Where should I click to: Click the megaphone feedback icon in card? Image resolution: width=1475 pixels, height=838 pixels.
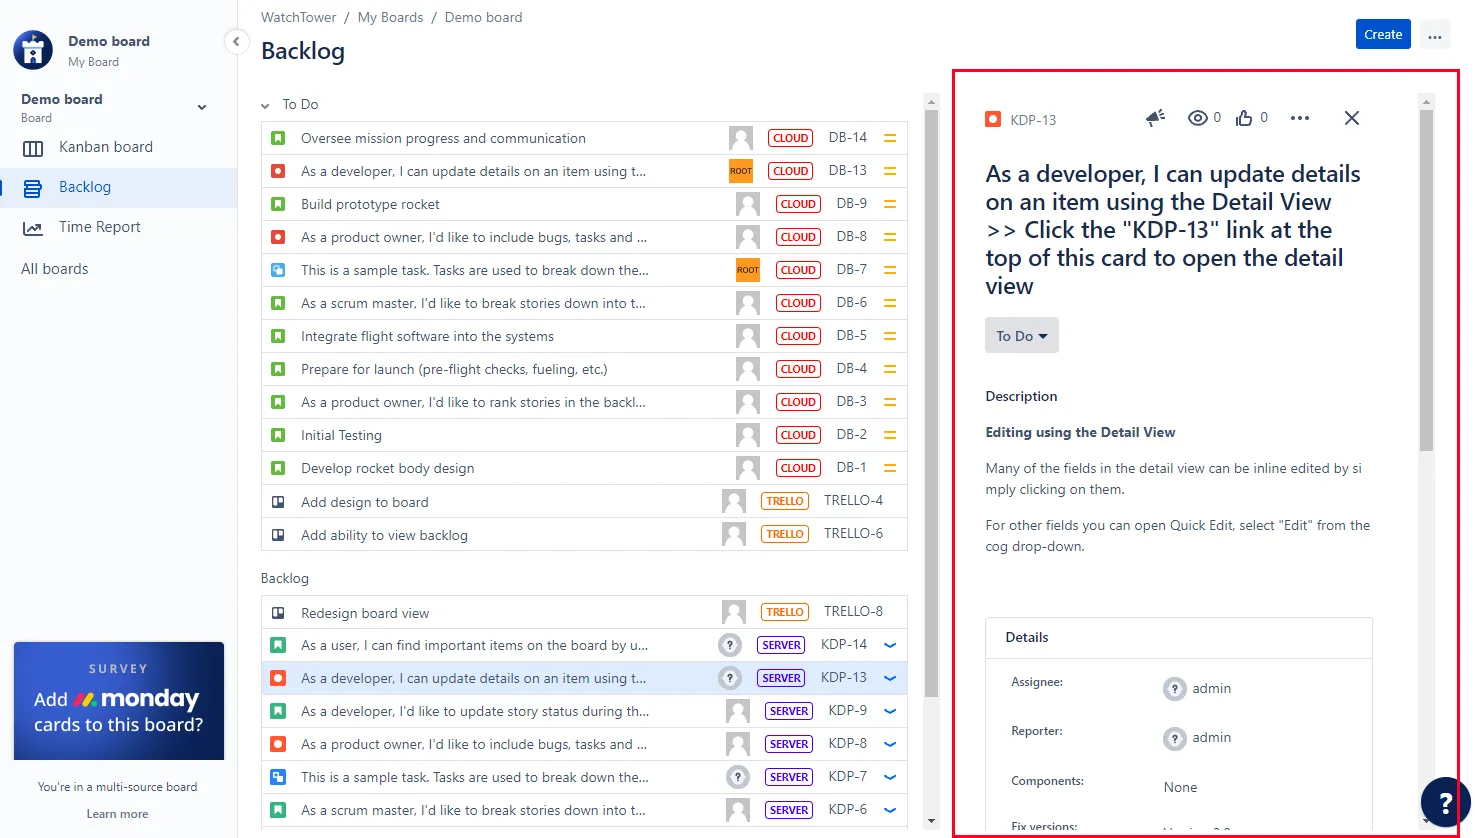pyautogui.click(x=1155, y=118)
